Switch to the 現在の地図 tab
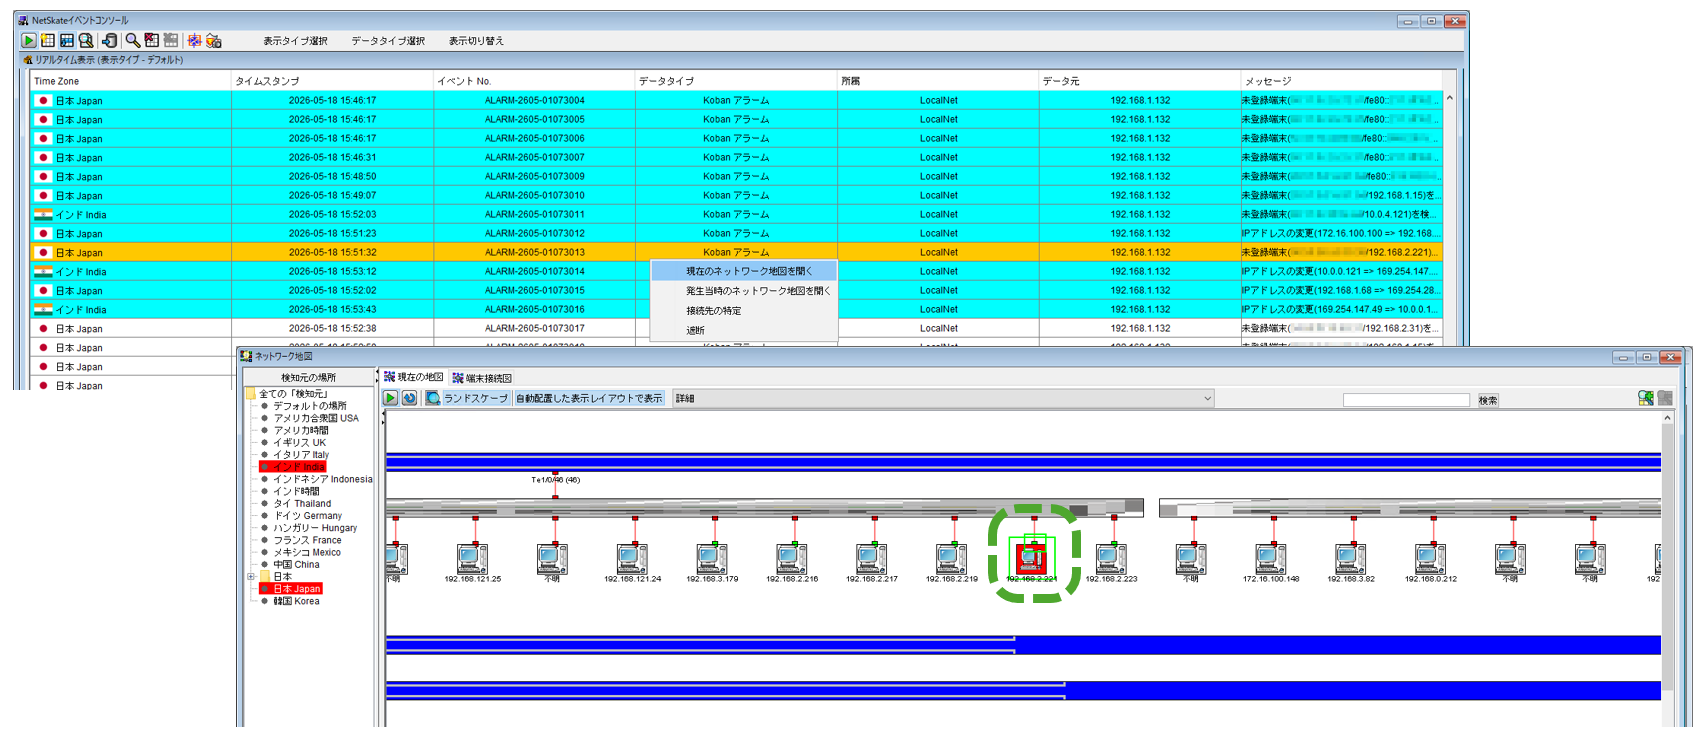Image resolution: width=1708 pixels, height=742 pixels. coord(413,377)
